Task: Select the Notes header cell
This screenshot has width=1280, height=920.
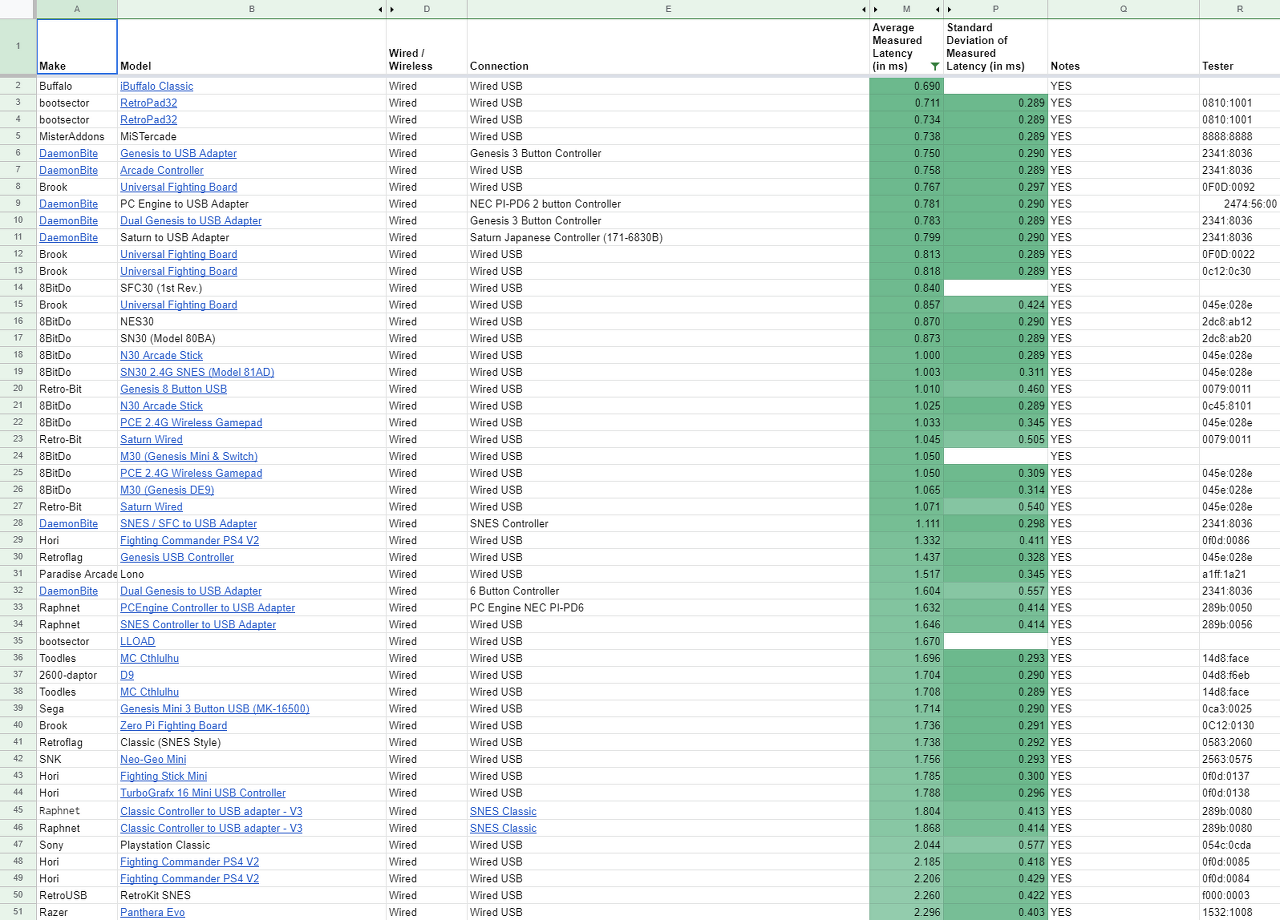Action: (1123, 47)
